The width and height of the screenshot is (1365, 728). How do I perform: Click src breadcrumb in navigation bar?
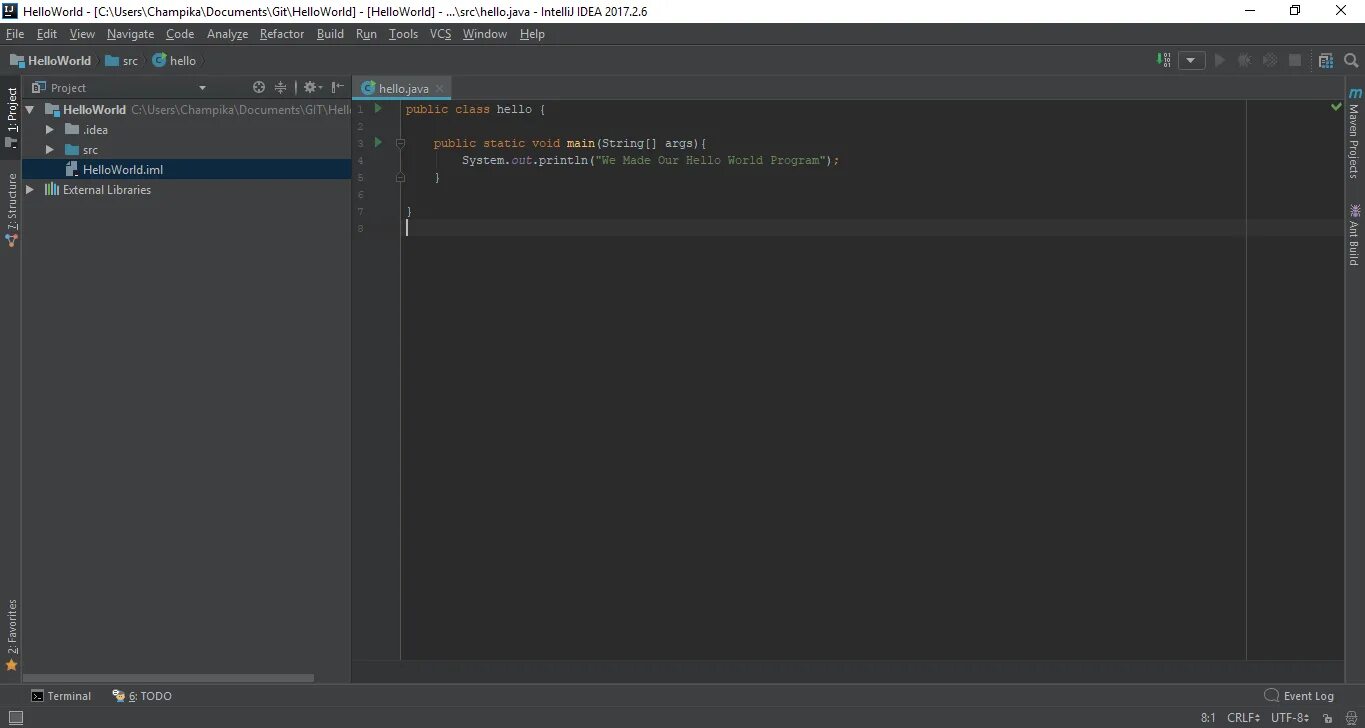pyautogui.click(x=122, y=61)
